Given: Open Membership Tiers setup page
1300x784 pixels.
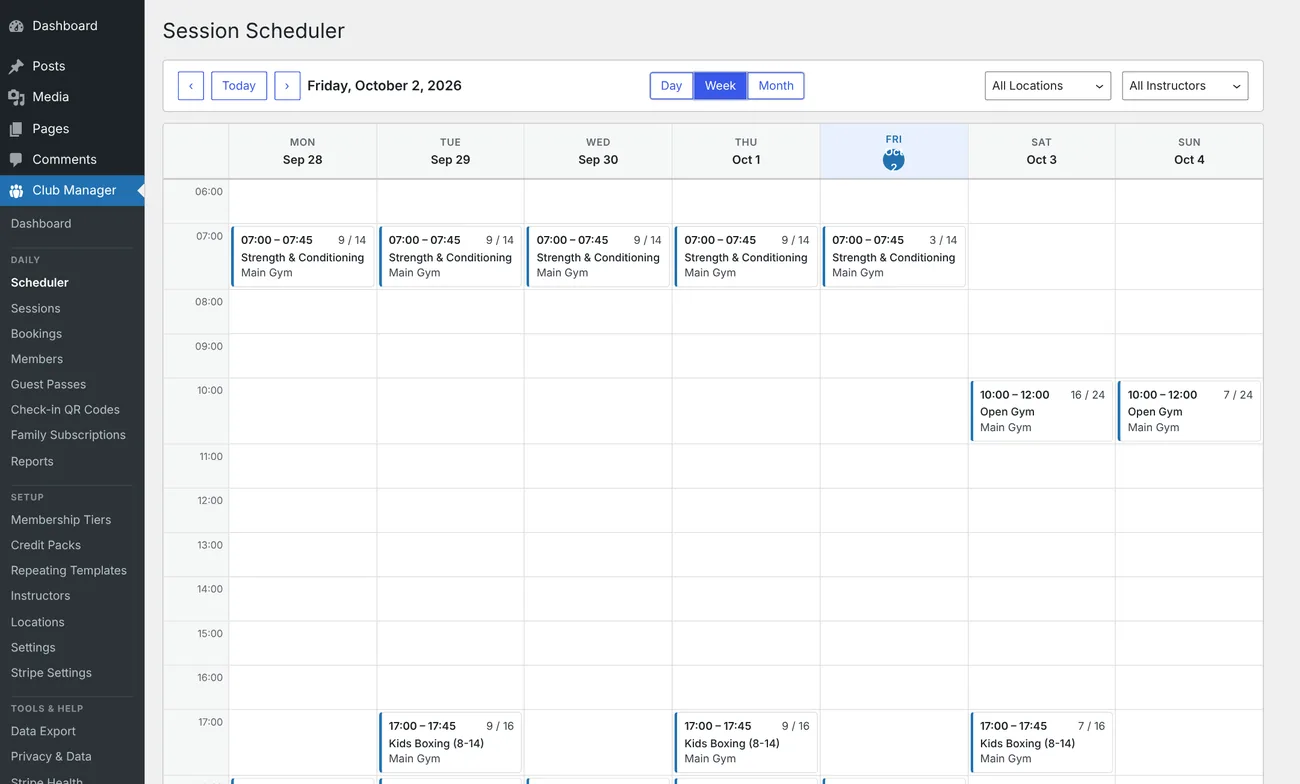Looking at the screenshot, I should 61,520.
